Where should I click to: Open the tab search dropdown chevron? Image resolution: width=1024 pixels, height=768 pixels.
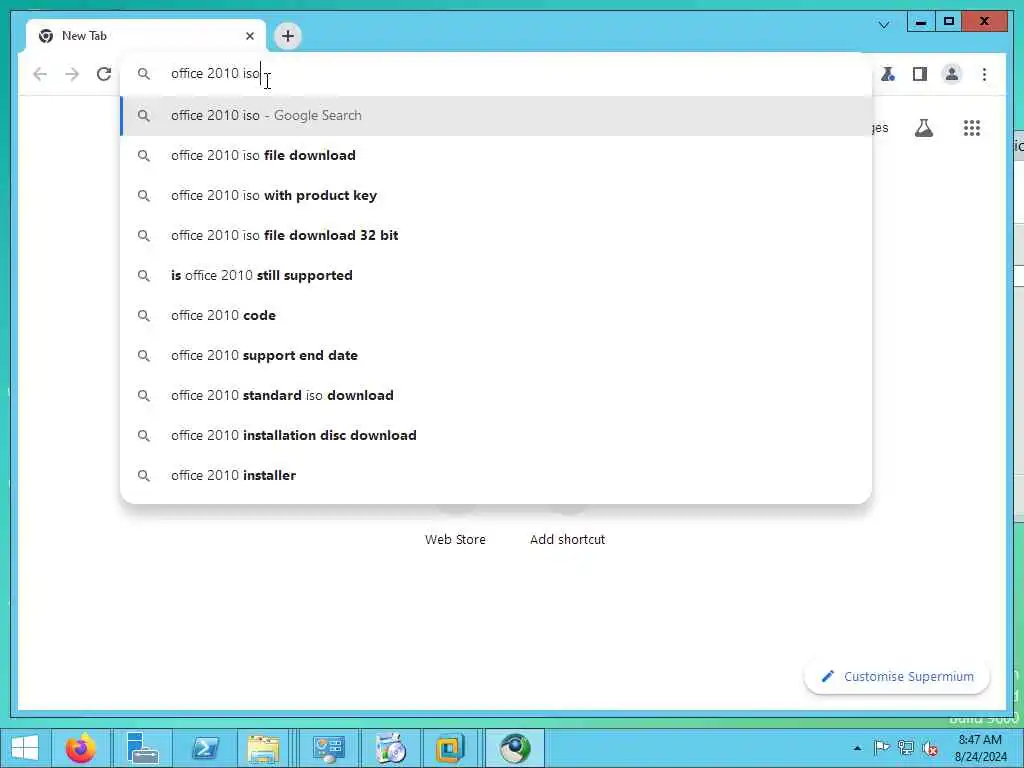click(x=884, y=25)
